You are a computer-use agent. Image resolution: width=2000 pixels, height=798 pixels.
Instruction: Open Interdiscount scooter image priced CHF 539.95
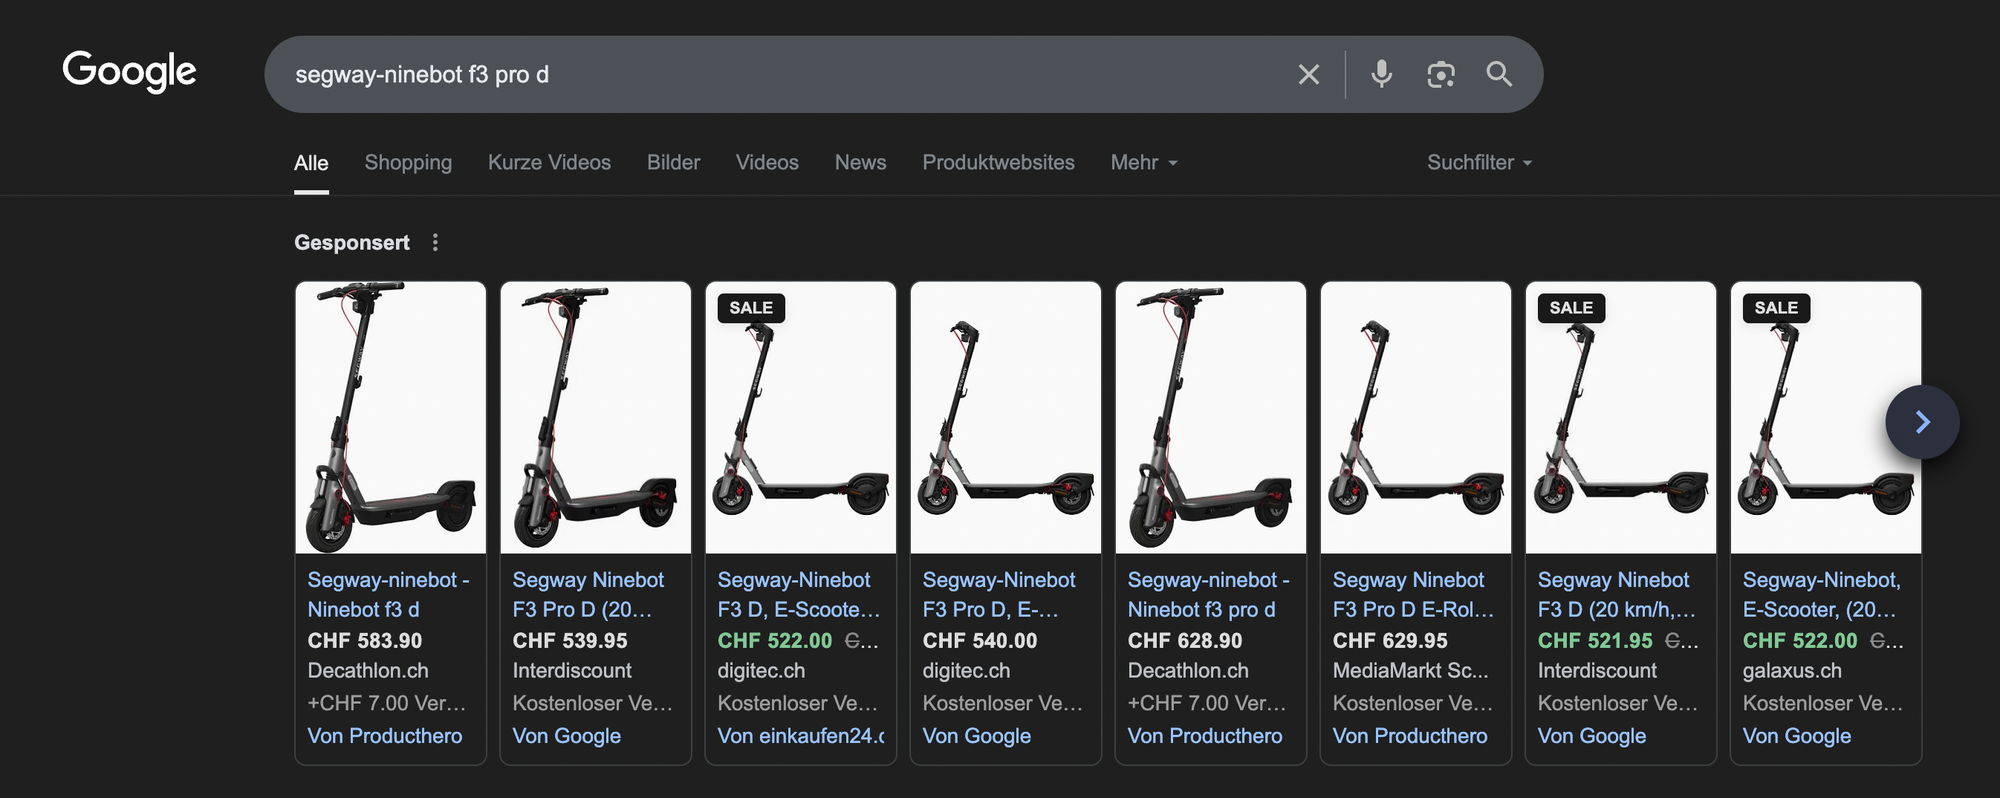coord(595,418)
